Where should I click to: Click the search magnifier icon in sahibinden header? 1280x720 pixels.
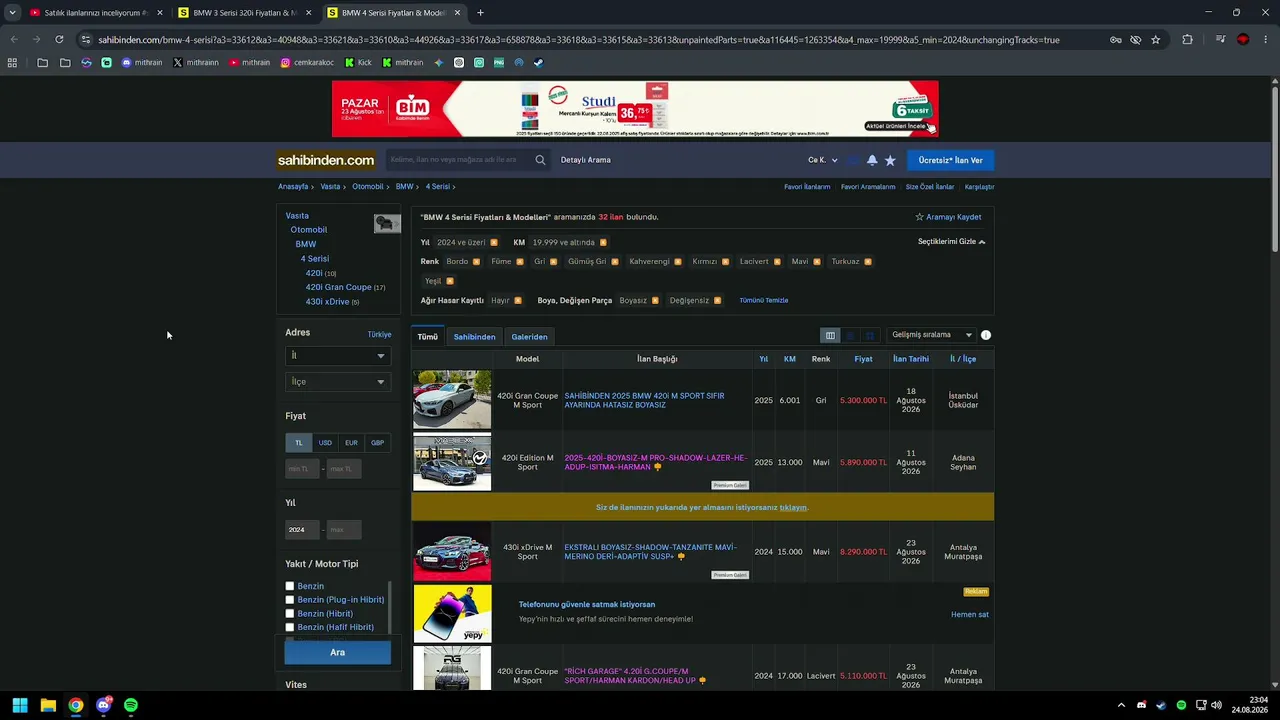540,160
